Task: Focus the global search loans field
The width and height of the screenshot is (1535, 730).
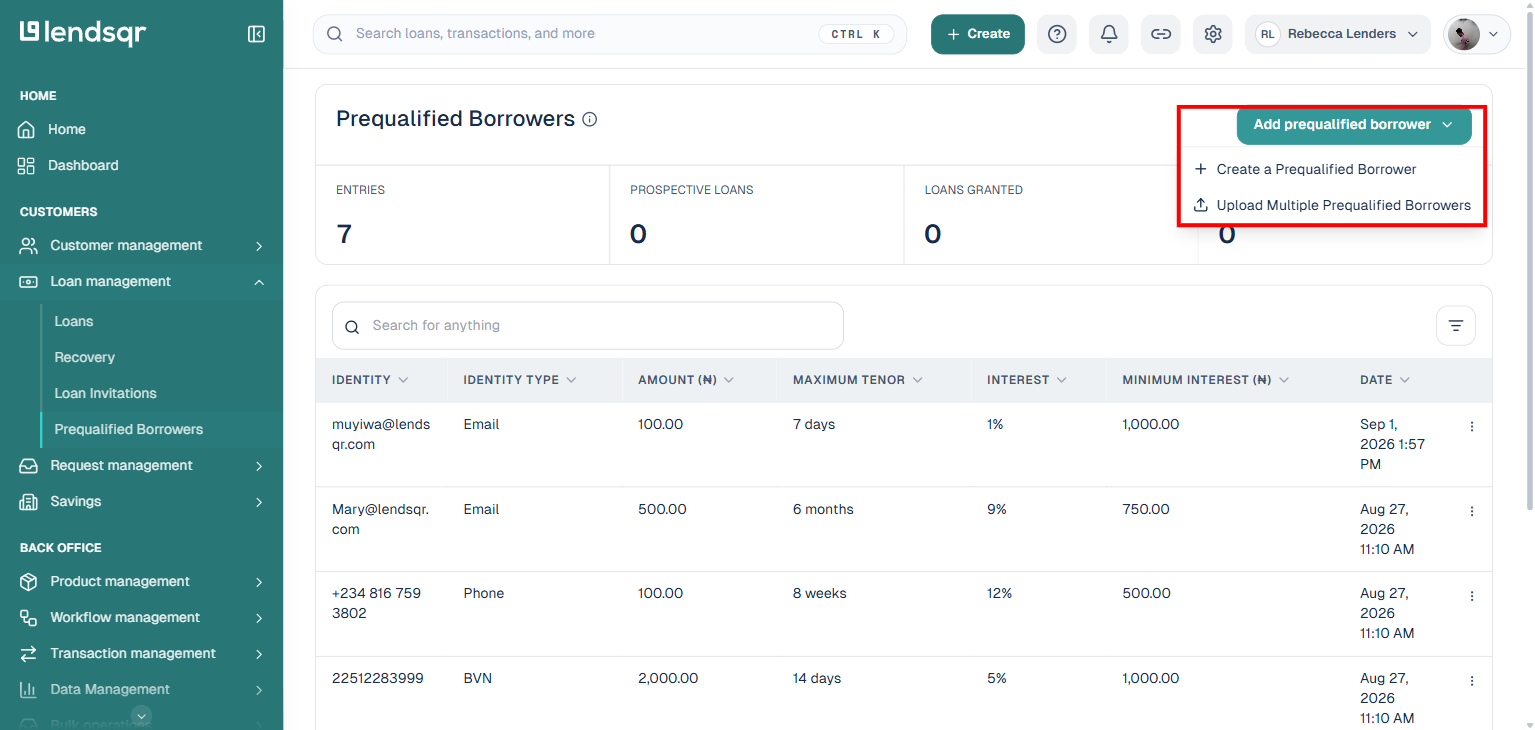Action: pyautogui.click(x=610, y=34)
